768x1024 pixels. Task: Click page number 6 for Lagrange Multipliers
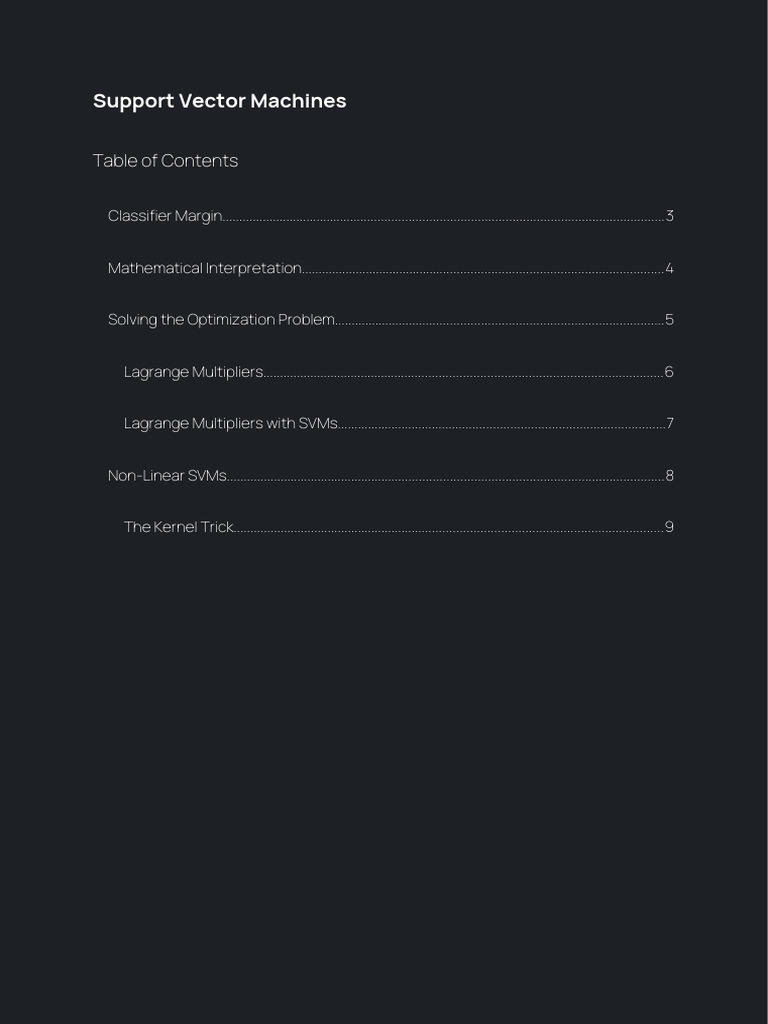669,372
